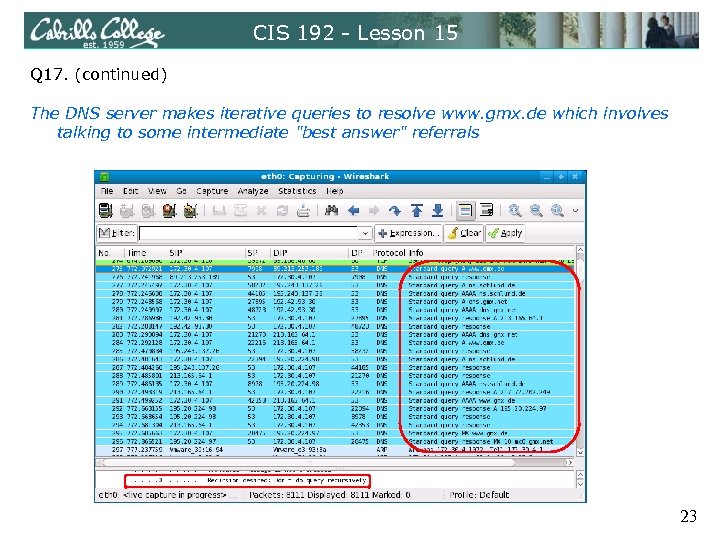The width and height of the screenshot is (720, 540).
Task: Select packet row 'Standard query AAAA ns.schlund.de' at 772.245600
Action: coord(335,293)
